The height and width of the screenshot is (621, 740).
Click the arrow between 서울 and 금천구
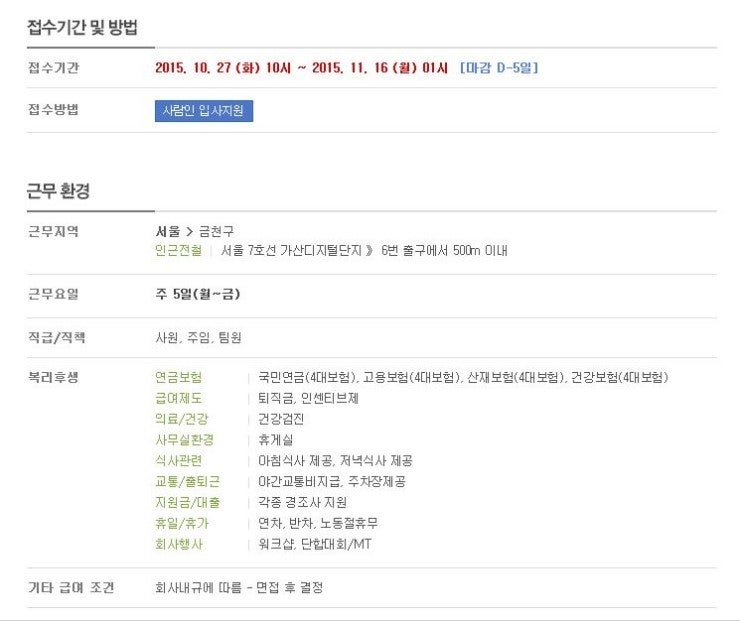189,231
